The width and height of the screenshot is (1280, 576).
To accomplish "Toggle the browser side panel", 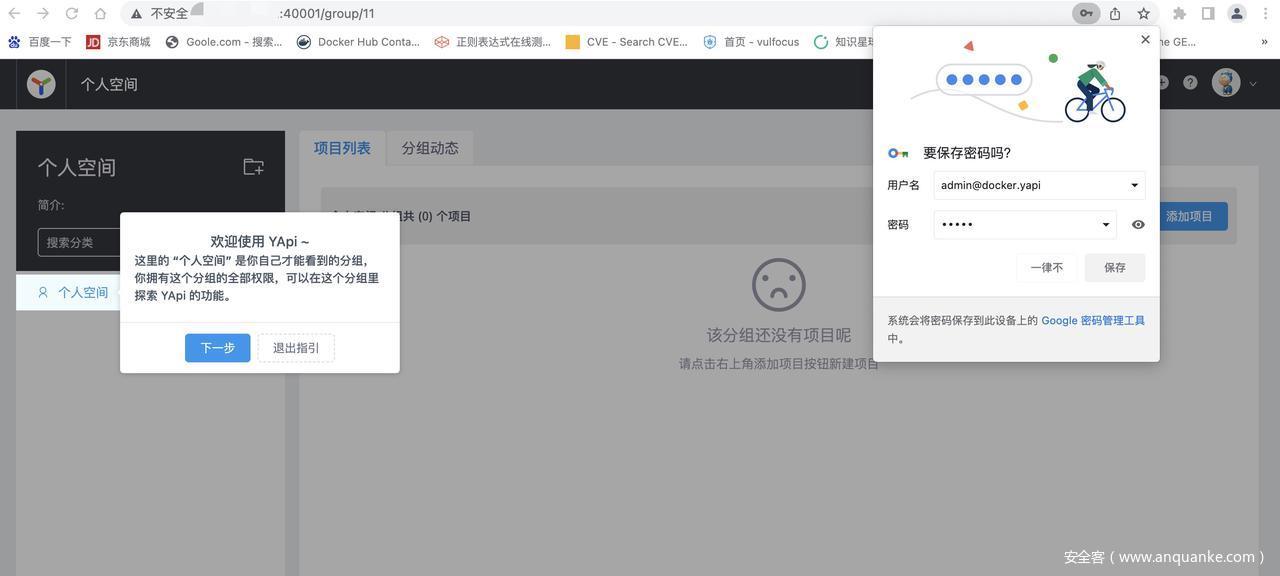I will 1208,14.
